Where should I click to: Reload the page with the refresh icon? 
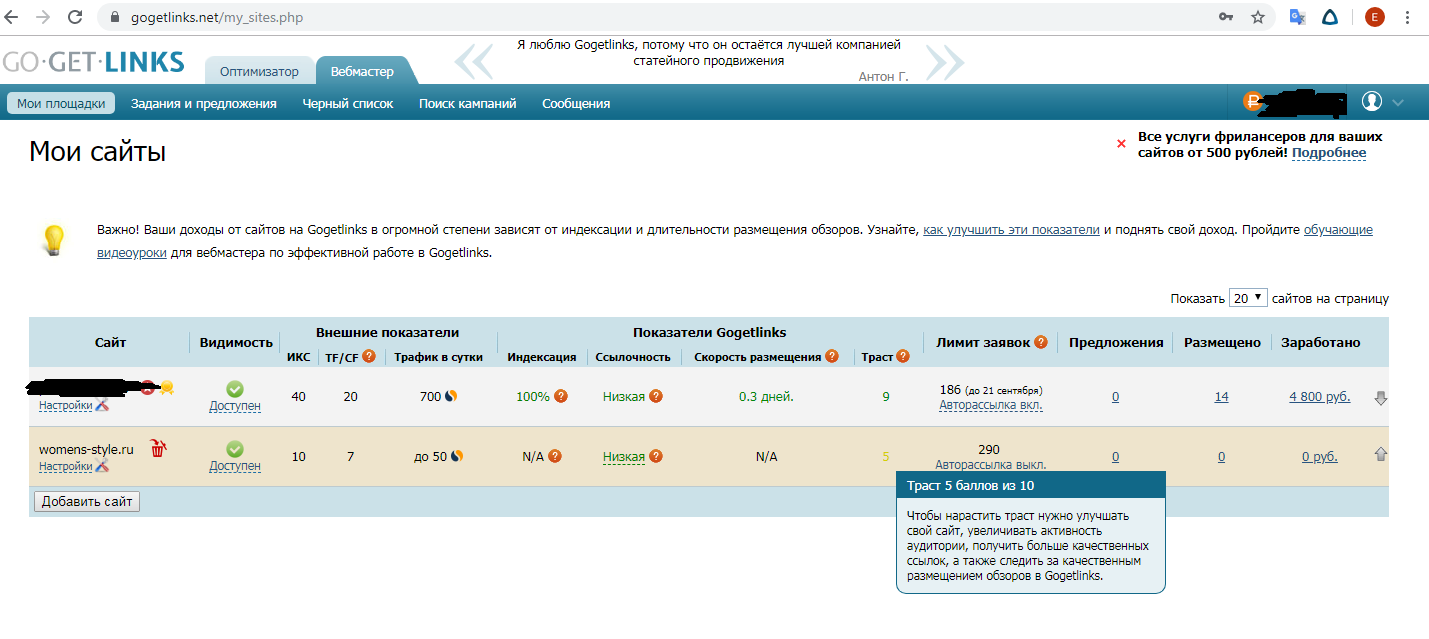coord(75,17)
